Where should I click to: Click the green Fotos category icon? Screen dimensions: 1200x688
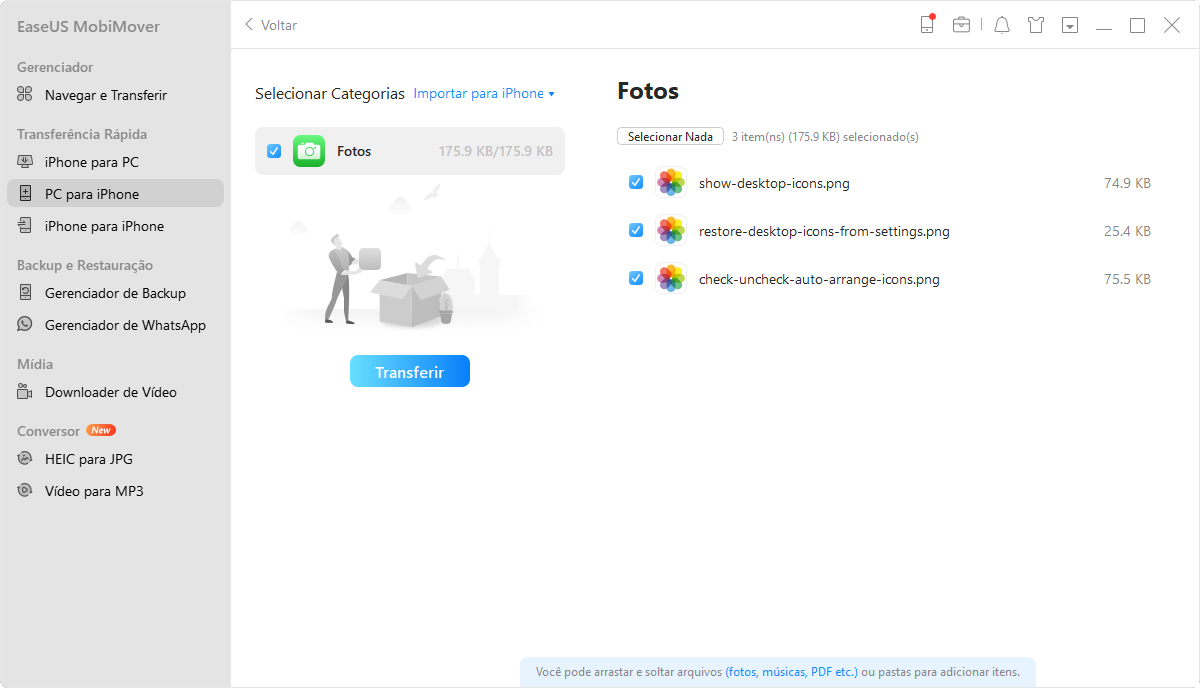coord(309,151)
